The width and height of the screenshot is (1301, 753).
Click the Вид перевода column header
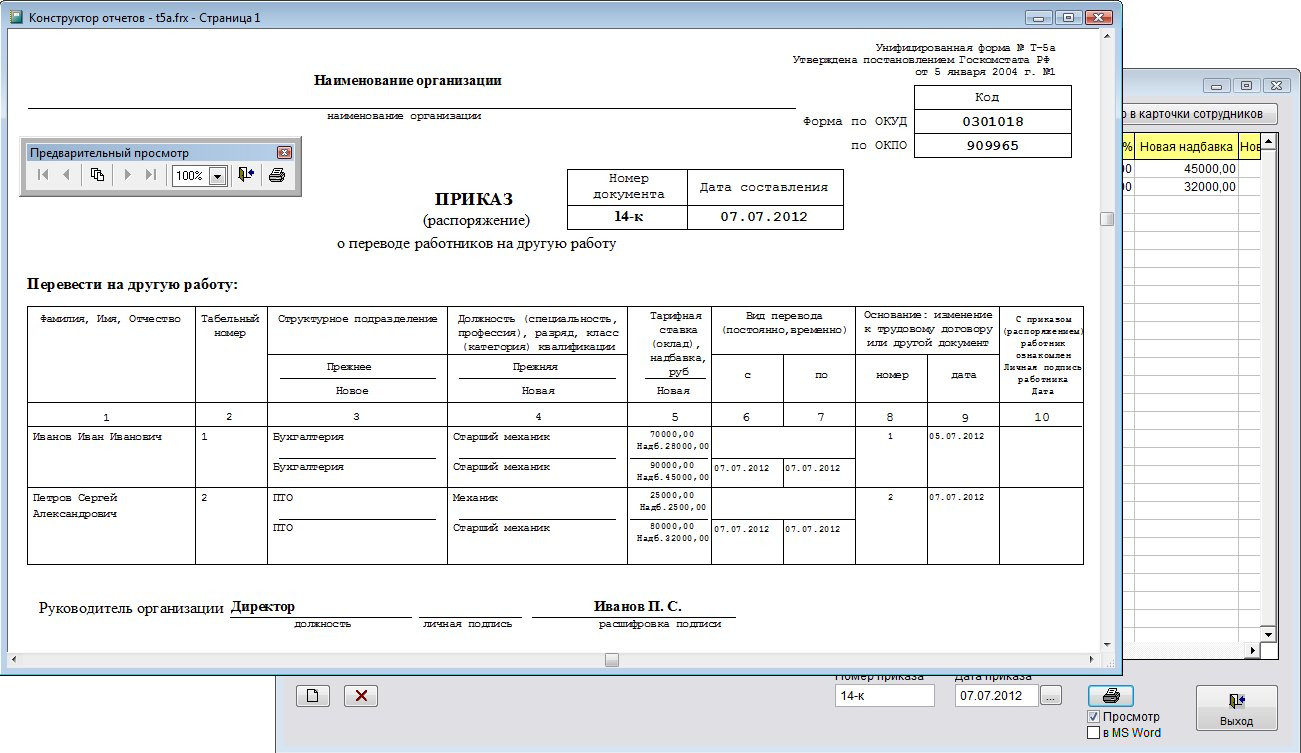point(783,322)
